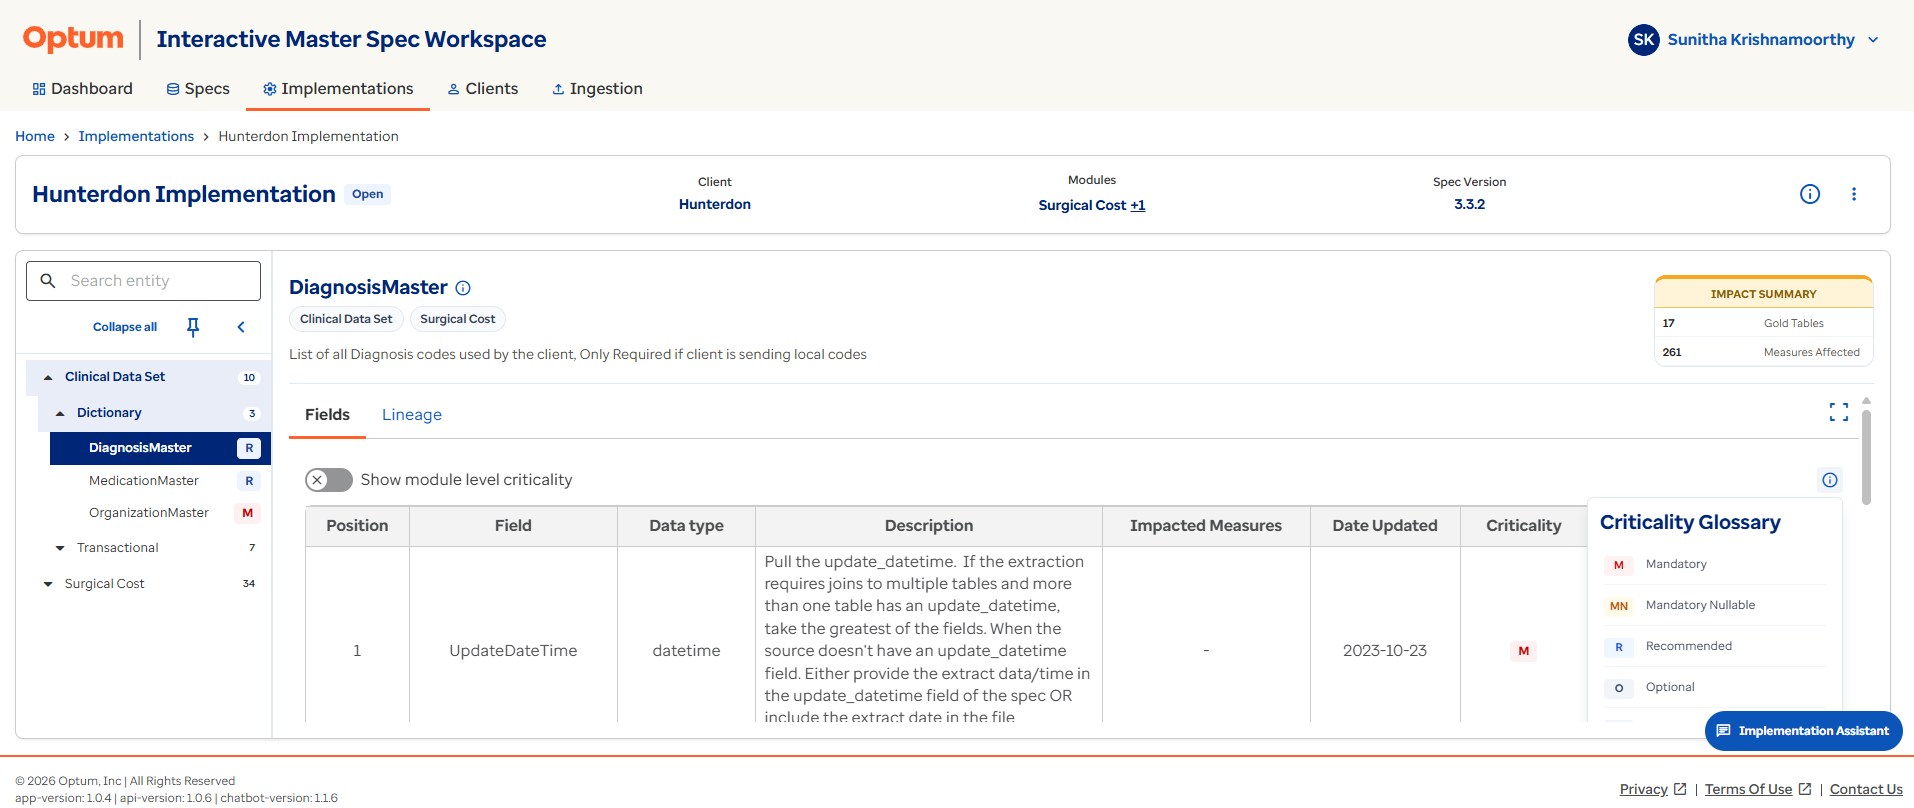Click the Implementations breadcrumb link
1914x808 pixels.
tap(136, 136)
